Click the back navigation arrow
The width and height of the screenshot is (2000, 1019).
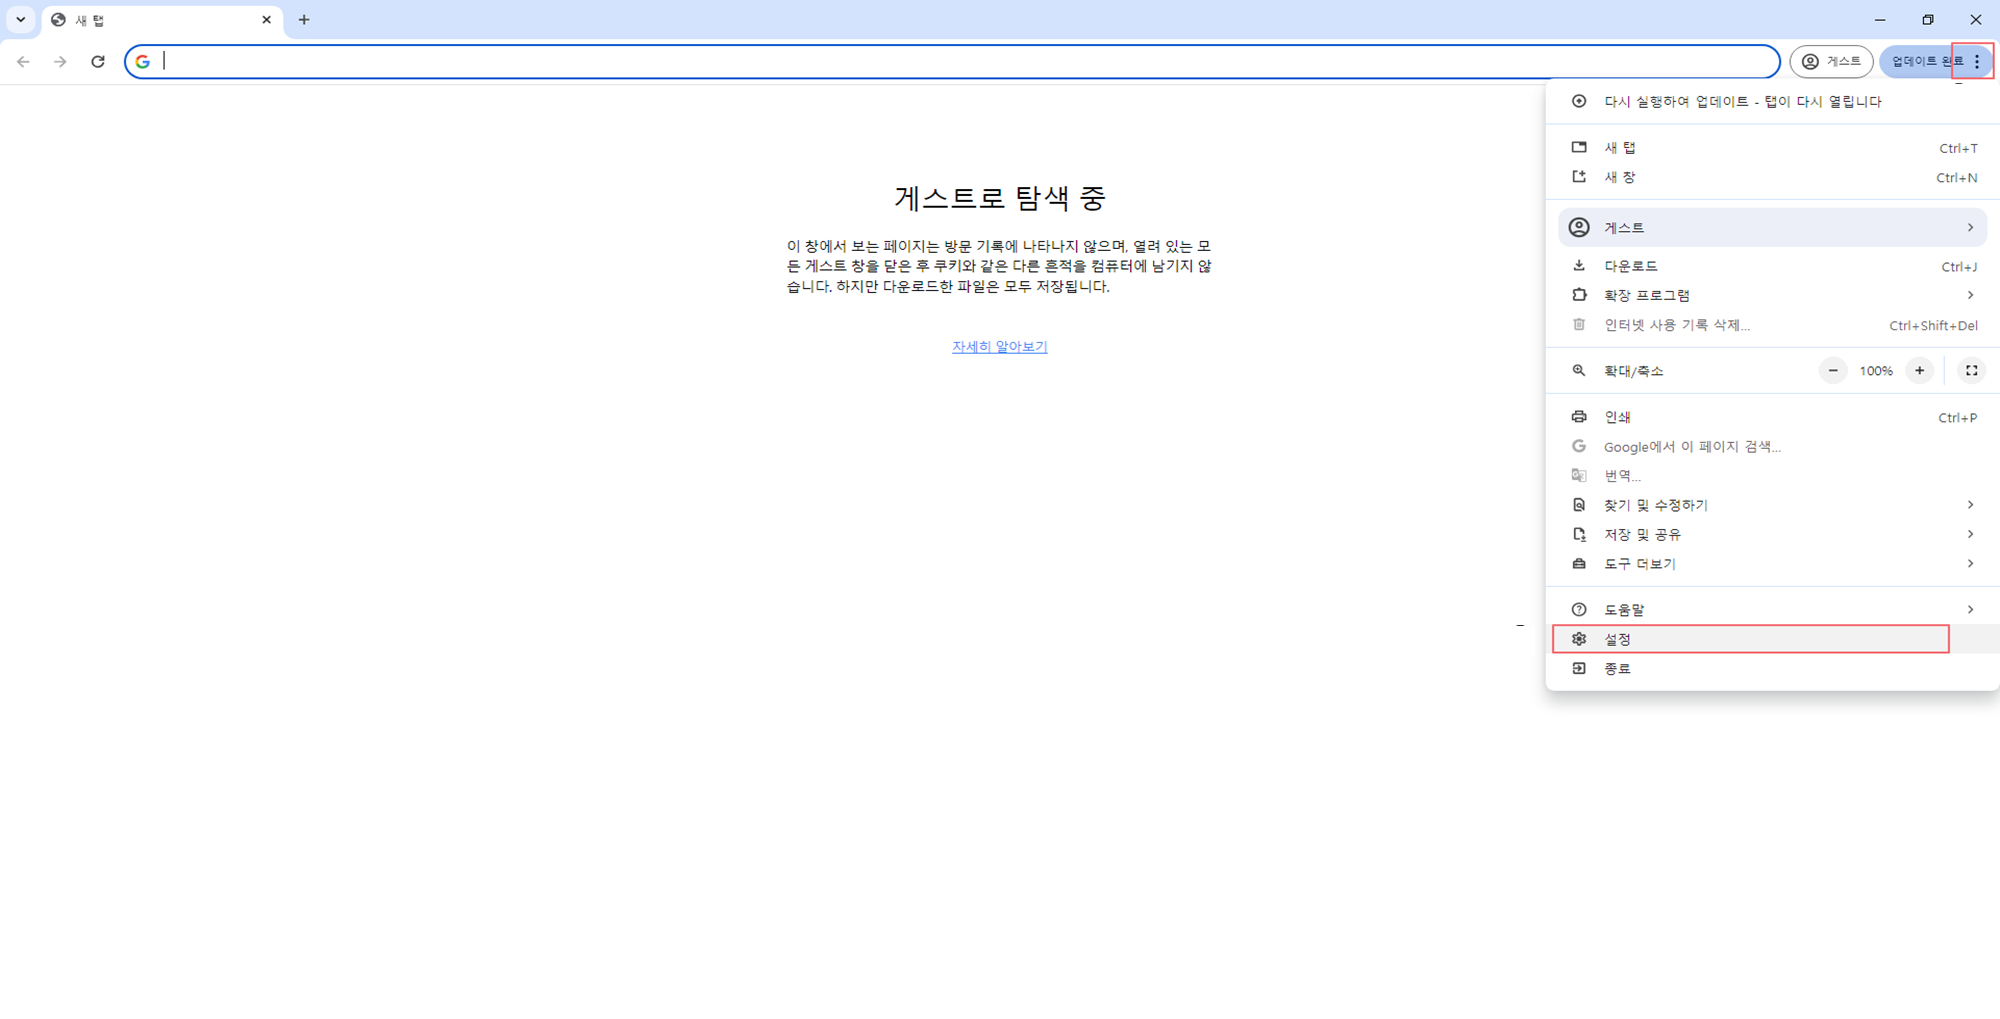pos(23,62)
